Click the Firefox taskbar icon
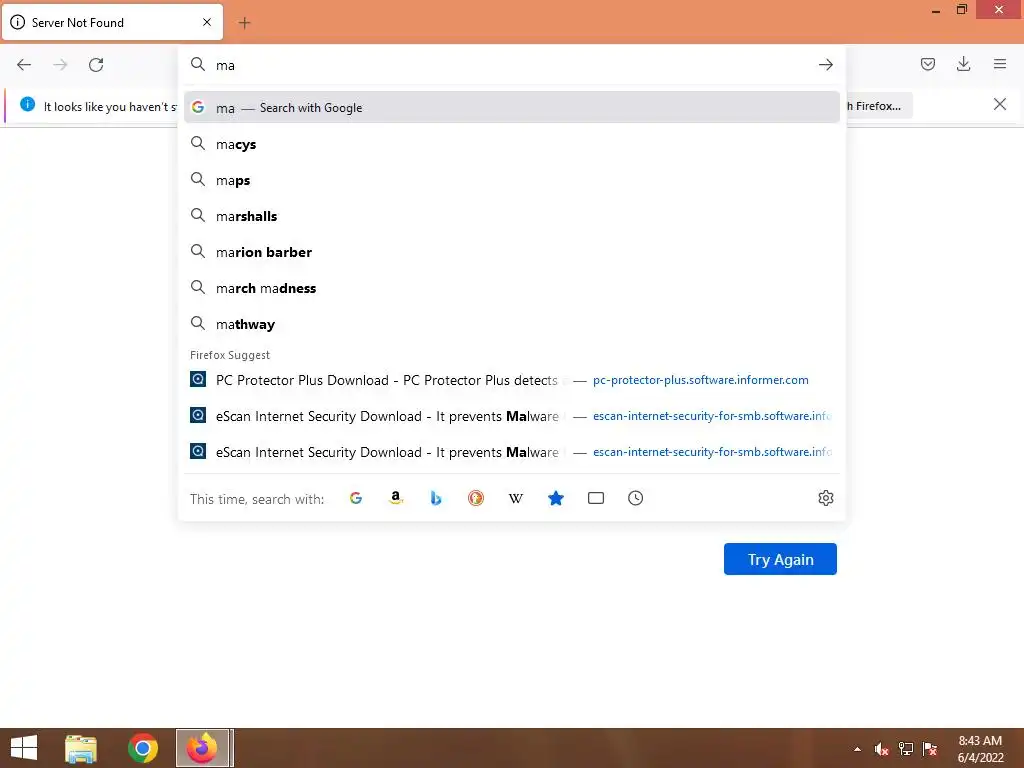 click(x=202, y=748)
